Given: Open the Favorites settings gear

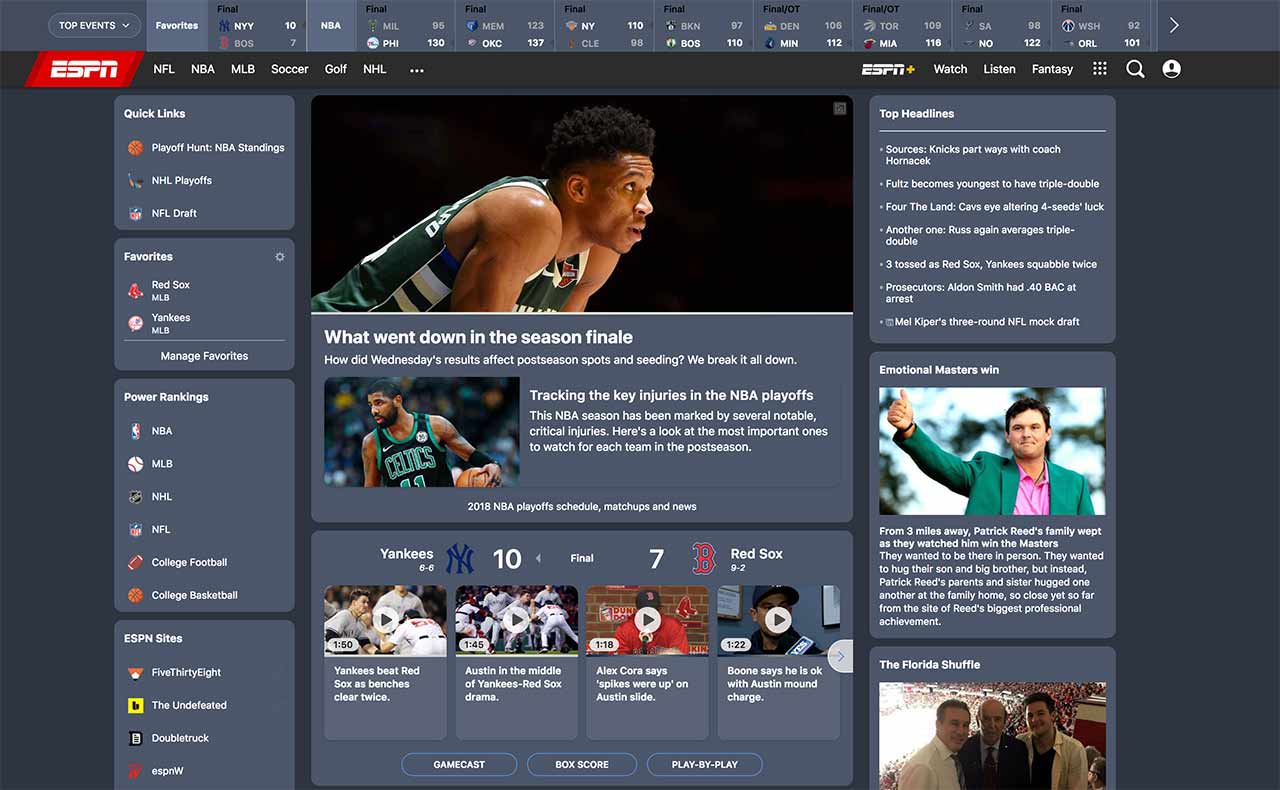Looking at the screenshot, I should 280,257.
